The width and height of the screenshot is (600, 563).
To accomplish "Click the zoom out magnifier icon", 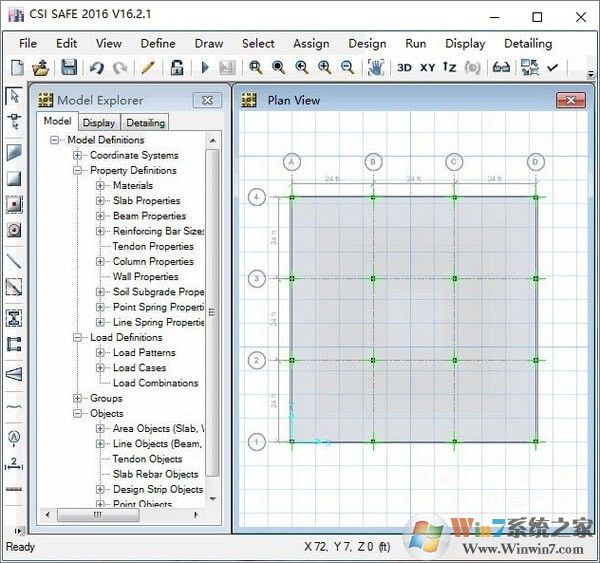I will pyautogui.click(x=347, y=68).
